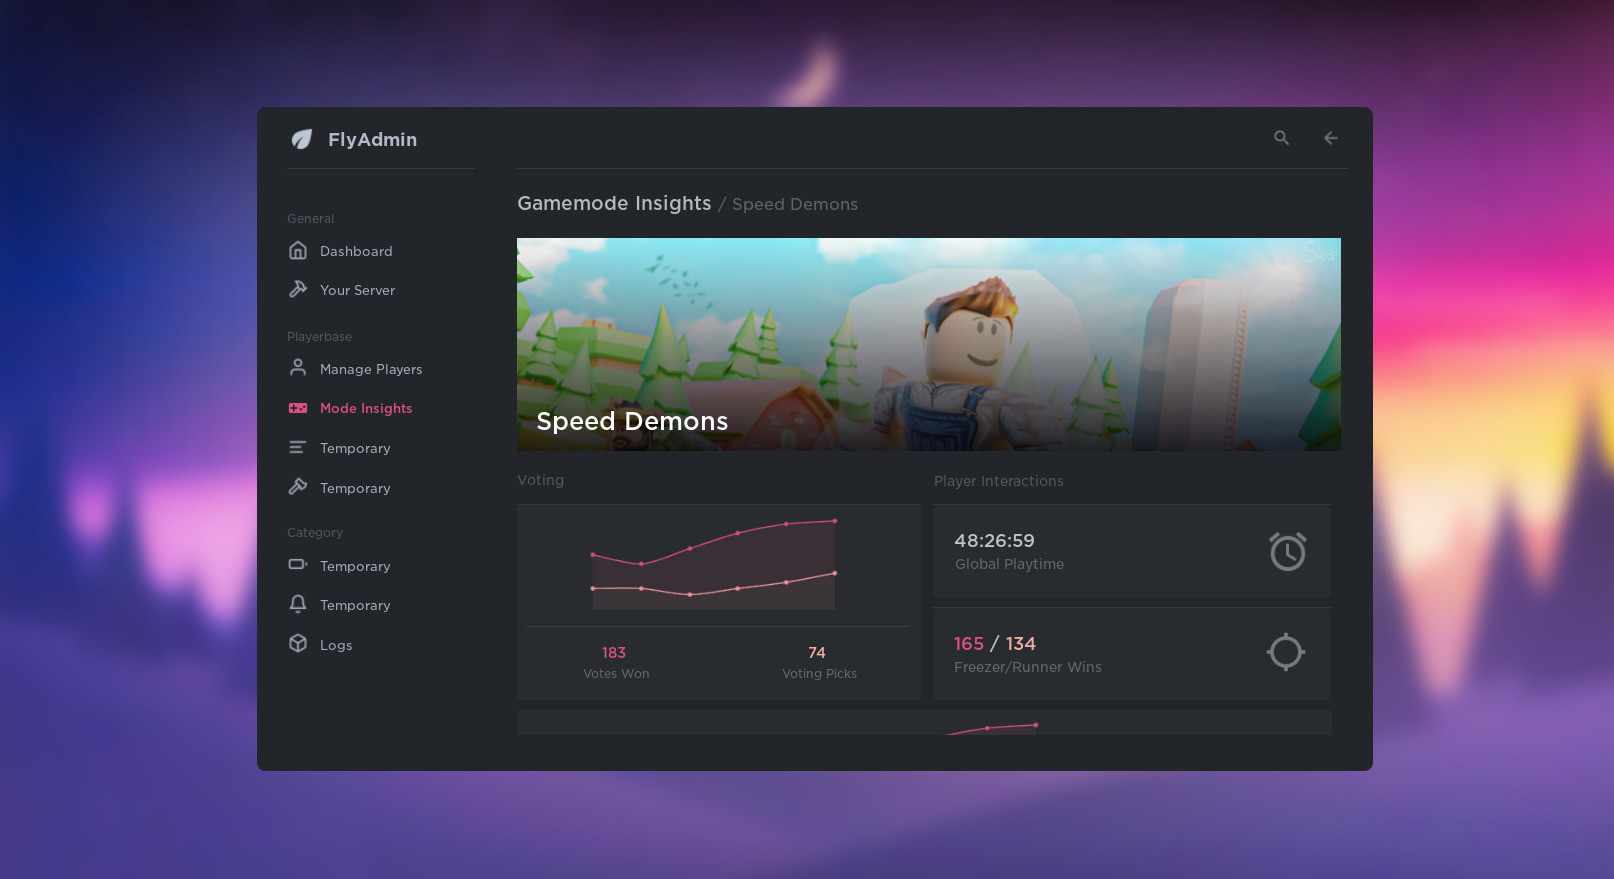Go back using the left arrow icon
Viewport: 1614px width, 879px height.
pyautogui.click(x=1330, y=138)
